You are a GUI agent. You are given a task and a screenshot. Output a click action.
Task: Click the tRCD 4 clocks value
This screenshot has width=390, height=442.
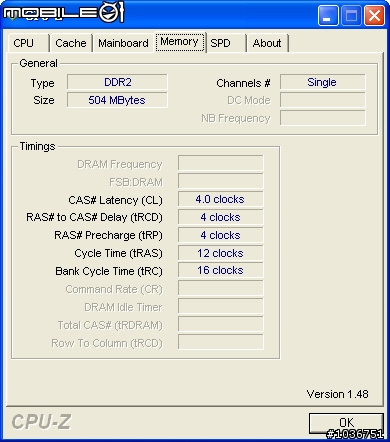coord(221,217)
